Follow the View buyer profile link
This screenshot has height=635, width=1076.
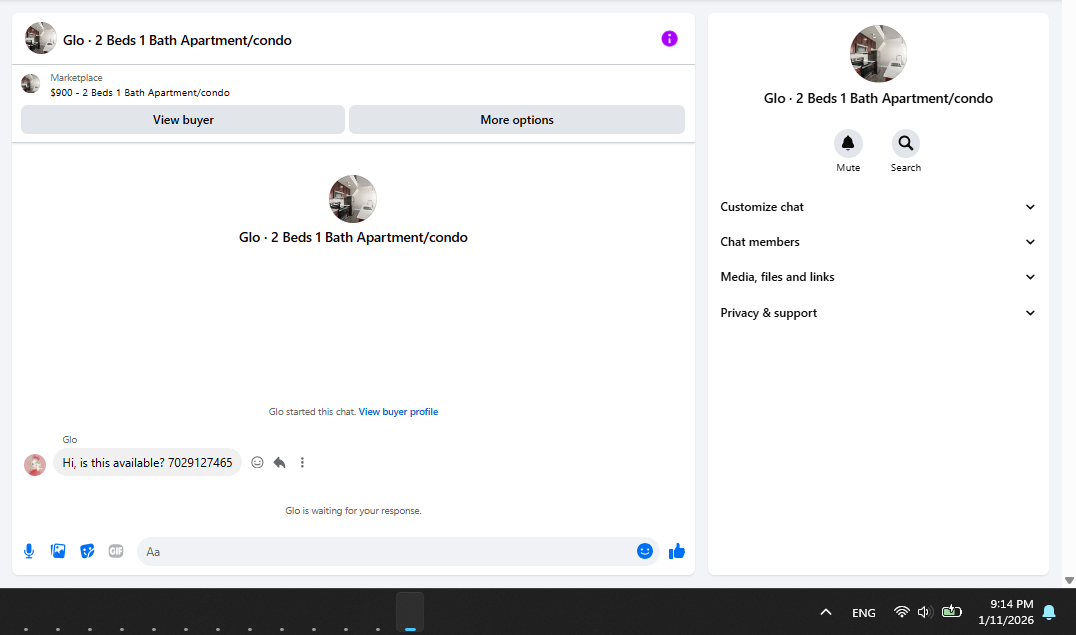coord(398,412)
